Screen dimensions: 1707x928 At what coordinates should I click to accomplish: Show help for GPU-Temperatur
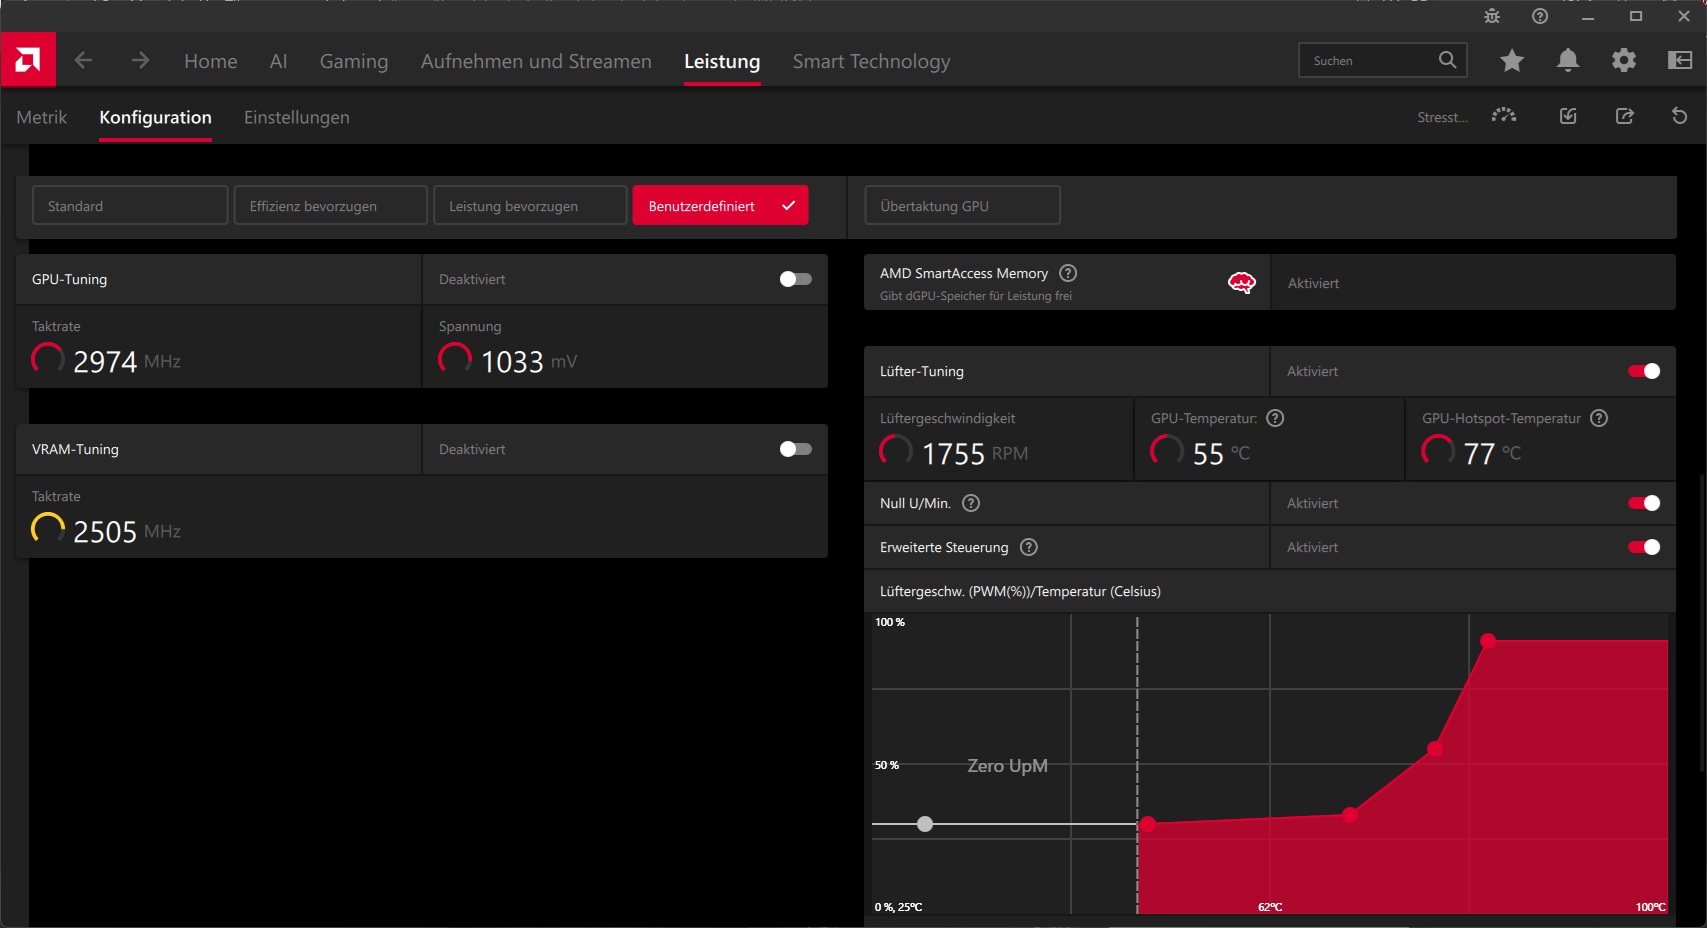point(1275,418)
